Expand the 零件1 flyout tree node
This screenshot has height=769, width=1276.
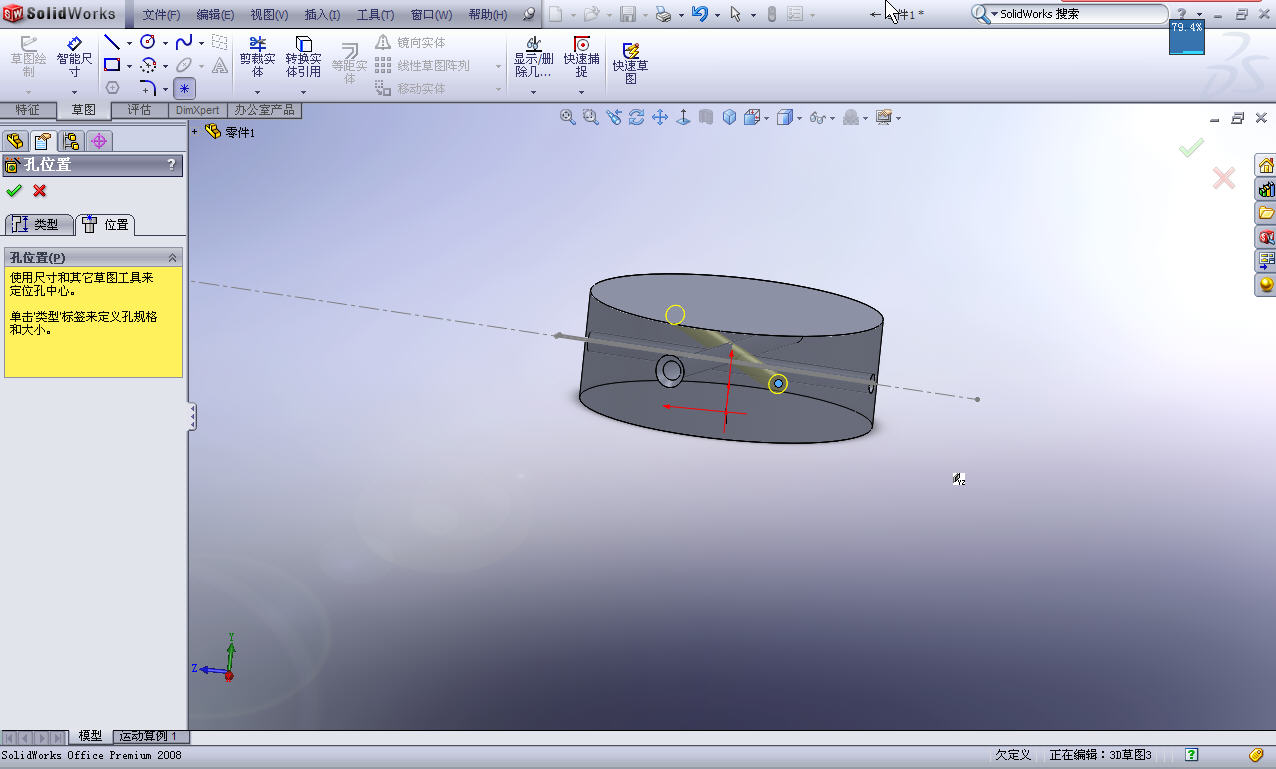click(x=196, y=131)
